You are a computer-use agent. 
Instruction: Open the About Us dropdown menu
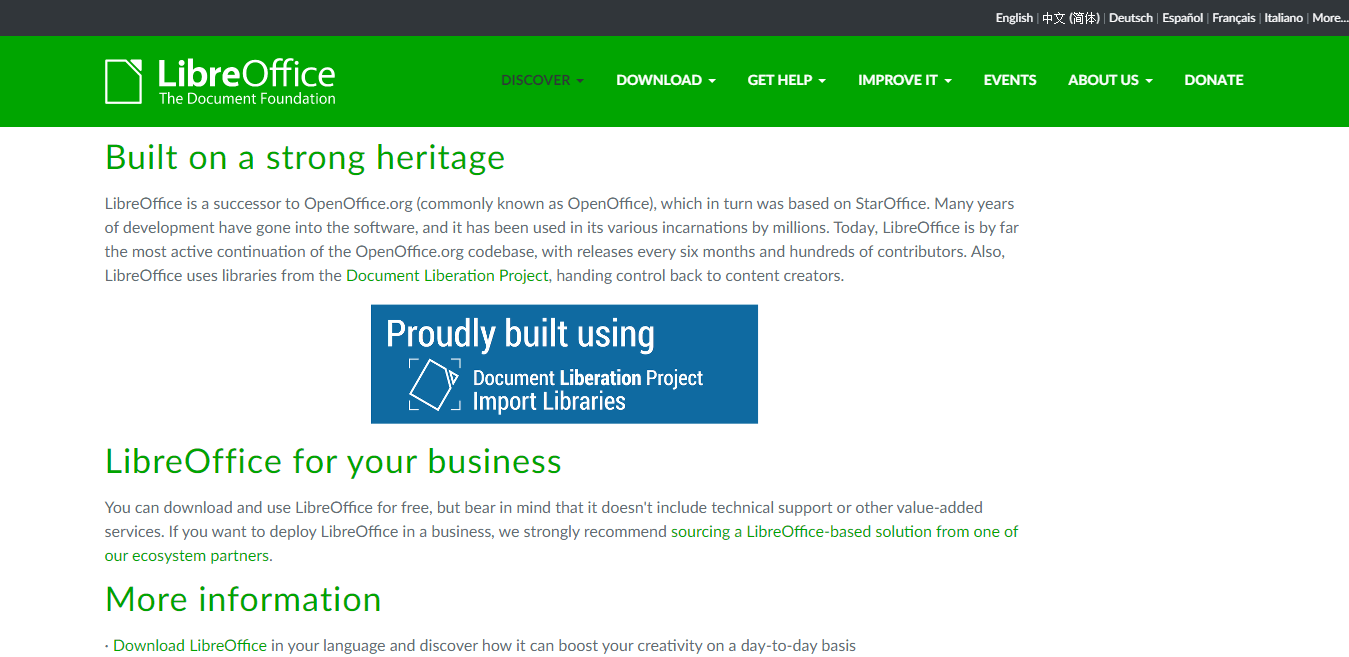click(x=1110, y=80)
